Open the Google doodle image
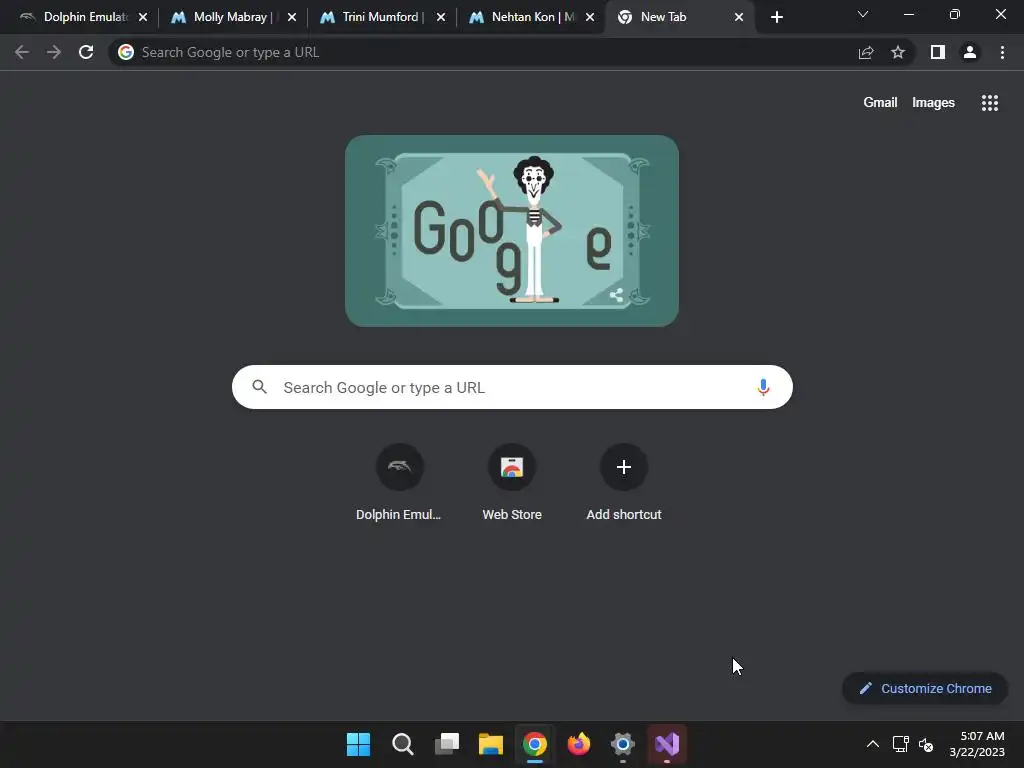Viewport: 1024px width, 768px height. [512, 231]
